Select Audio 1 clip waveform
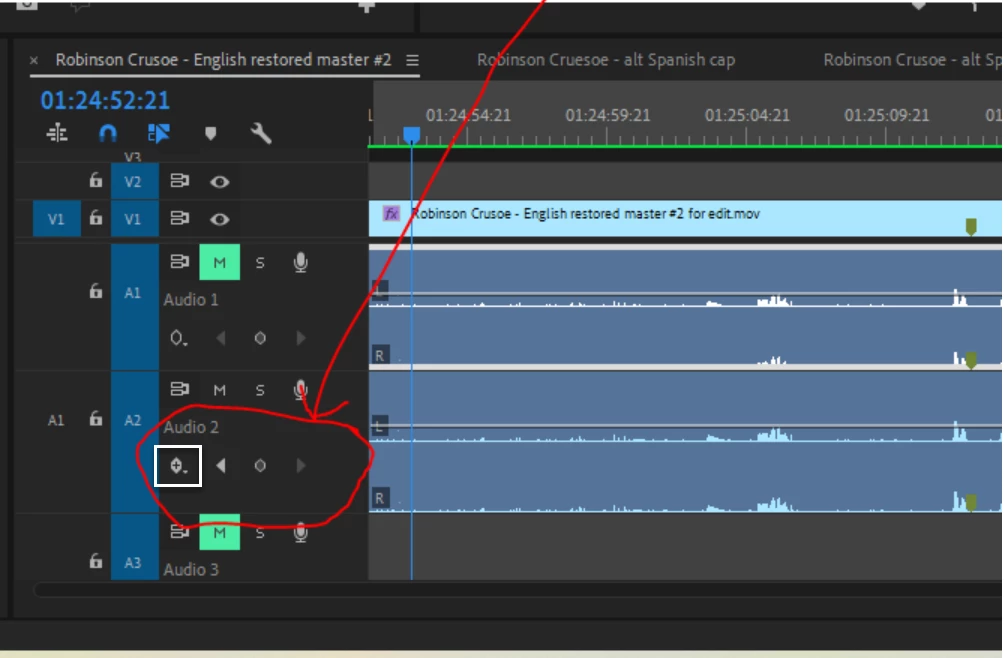Viewport: 1004px width, 658px height. (x=685, y=308)
